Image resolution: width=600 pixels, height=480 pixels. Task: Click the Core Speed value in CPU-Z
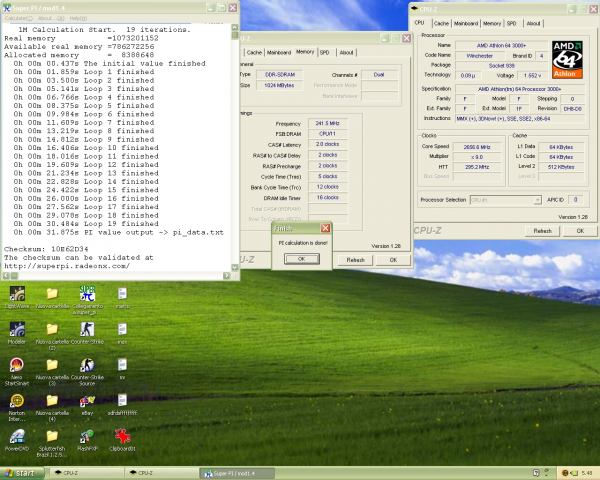pyautogui.click(x=477, y=147)
